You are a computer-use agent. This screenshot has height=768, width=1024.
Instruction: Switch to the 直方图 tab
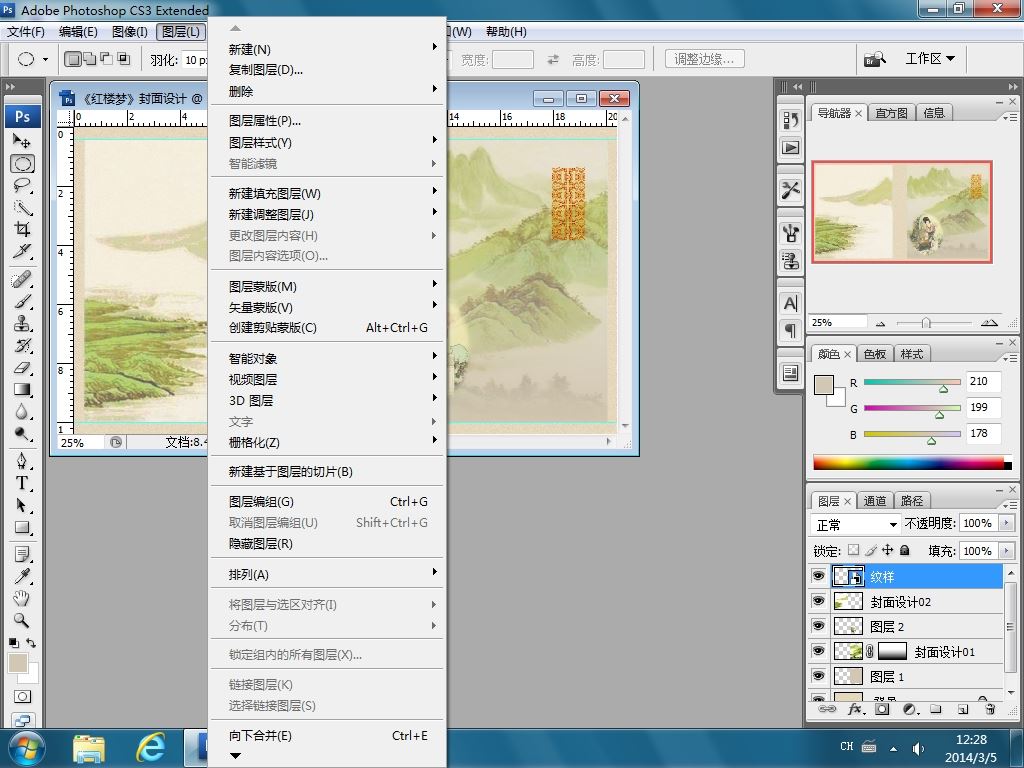point(891,113)
